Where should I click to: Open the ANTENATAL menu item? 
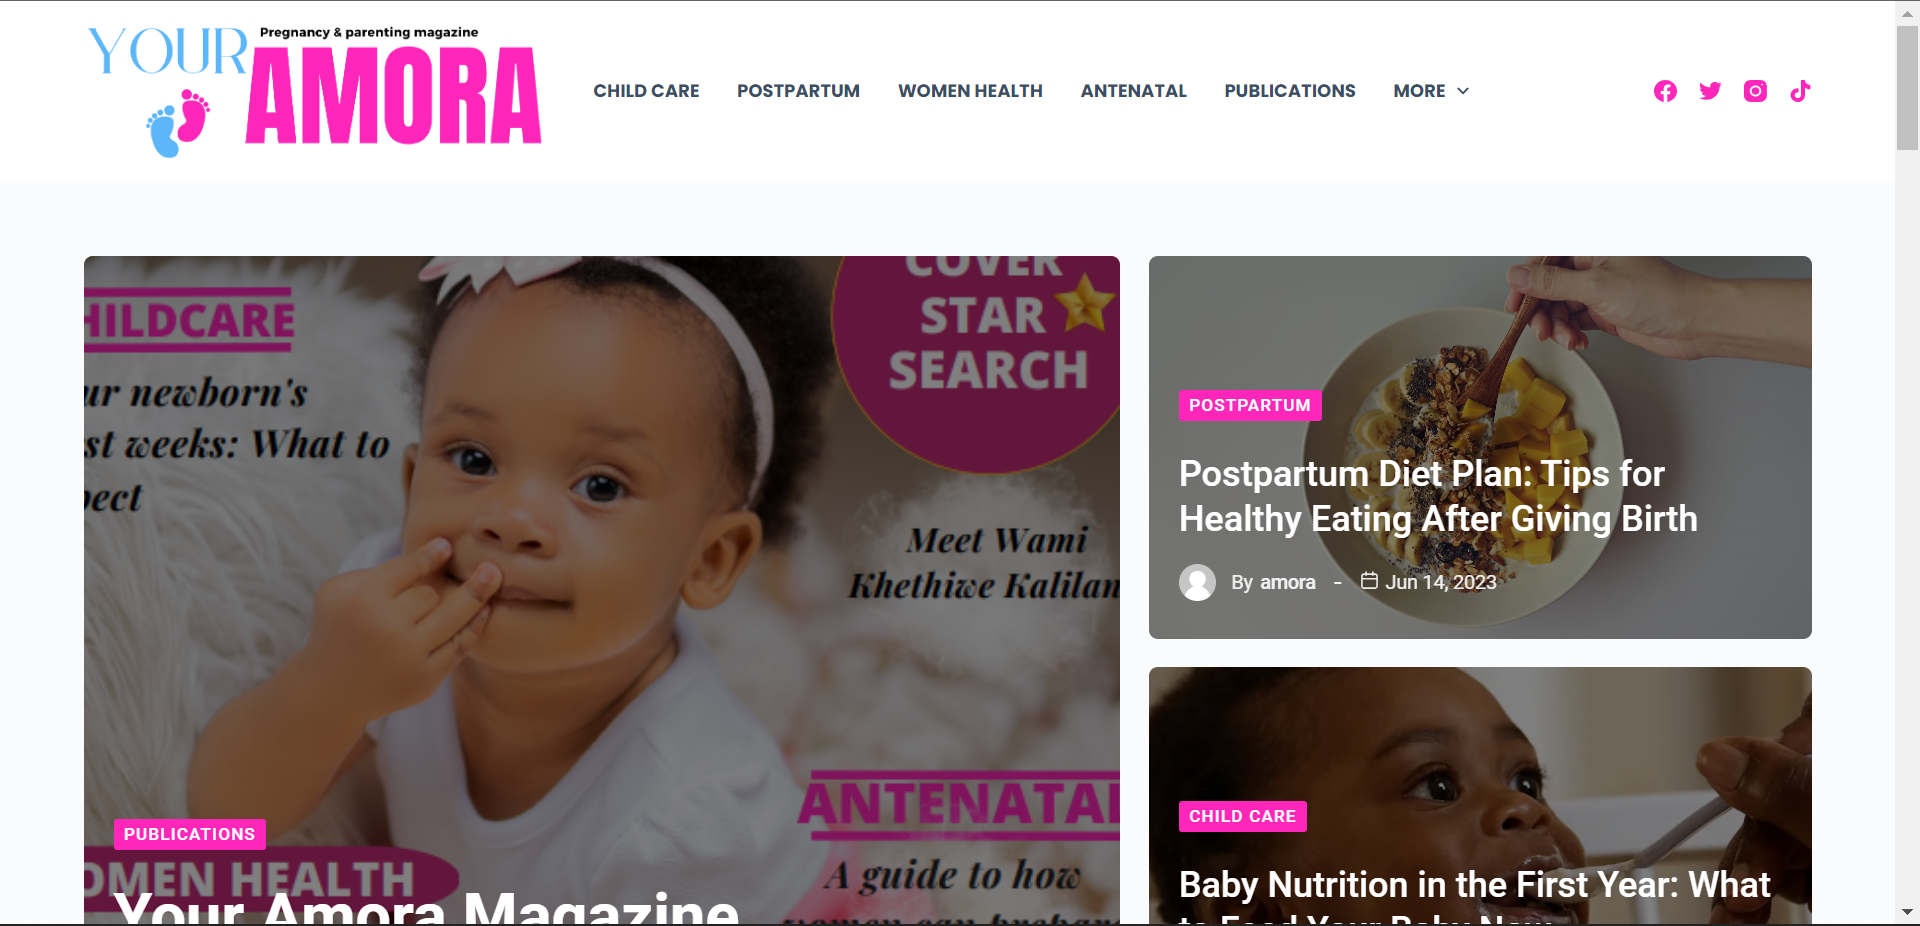[1133, 91]
